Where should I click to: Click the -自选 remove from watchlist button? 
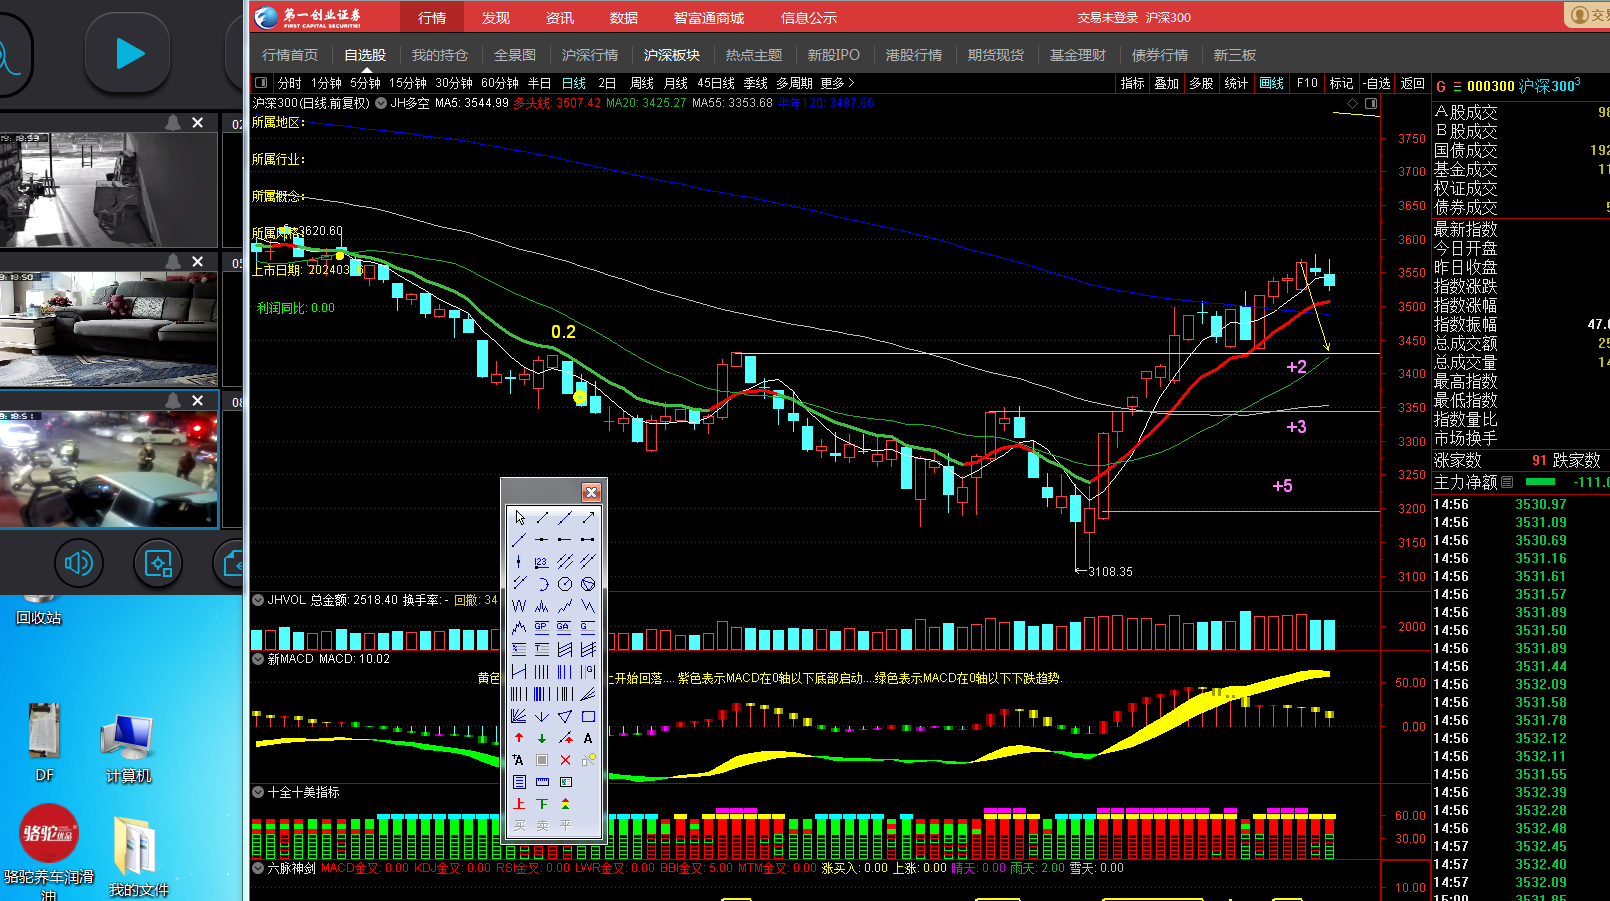(1377, 83)
